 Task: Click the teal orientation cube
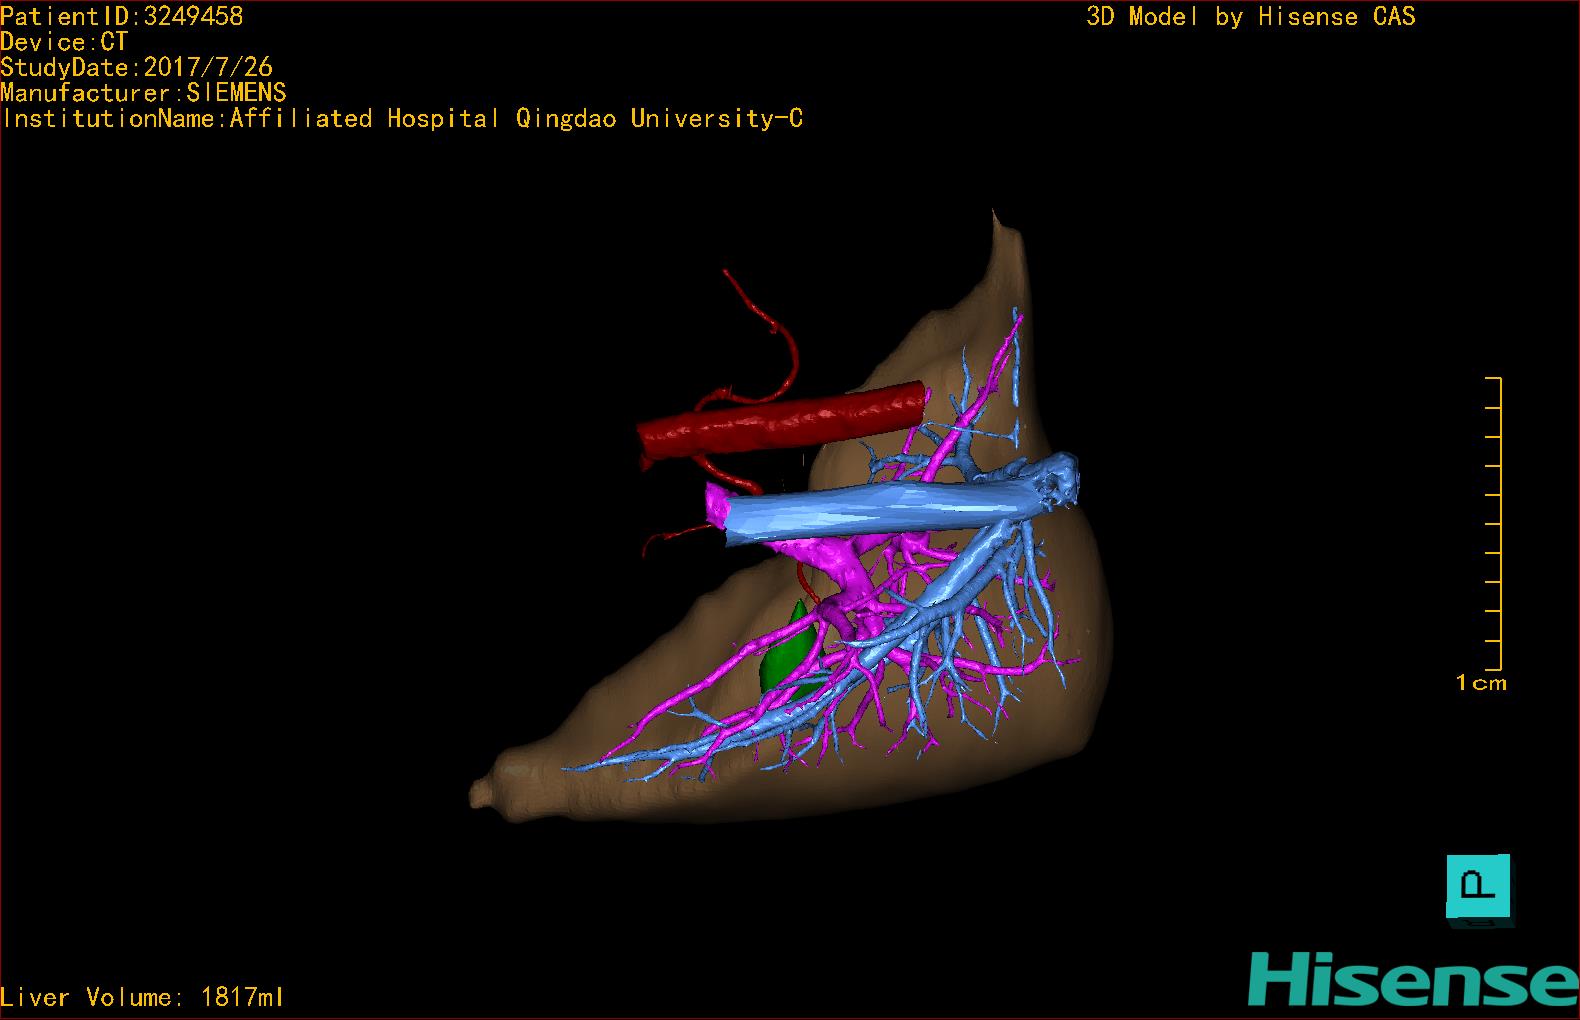[1479, 888]
